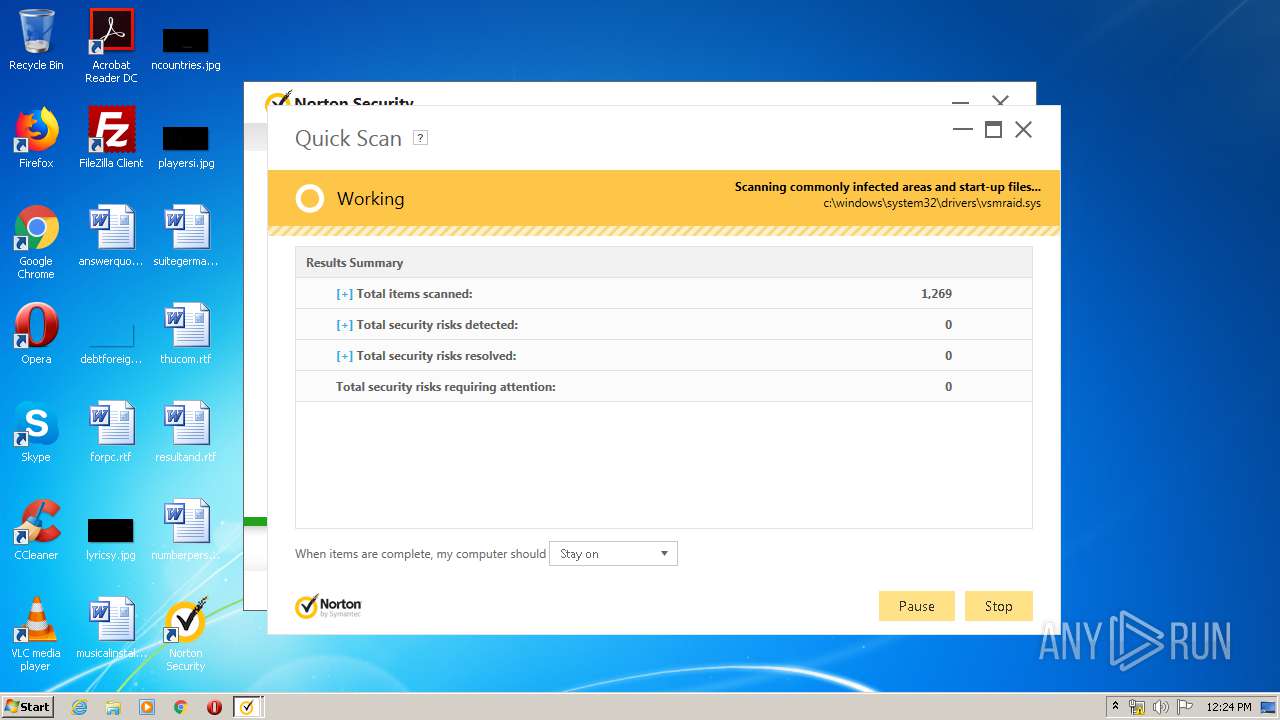Stop the running scan
Viewport: 1280px width, 720px height.
pos(998,606)
